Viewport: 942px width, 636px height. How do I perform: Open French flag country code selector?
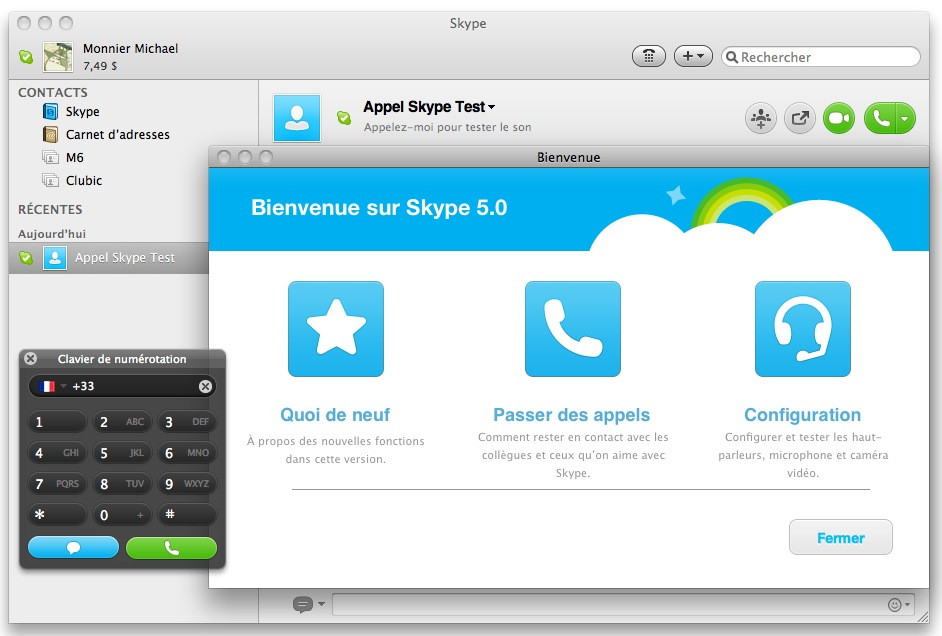pyautogui.click(x=51, y=386)
